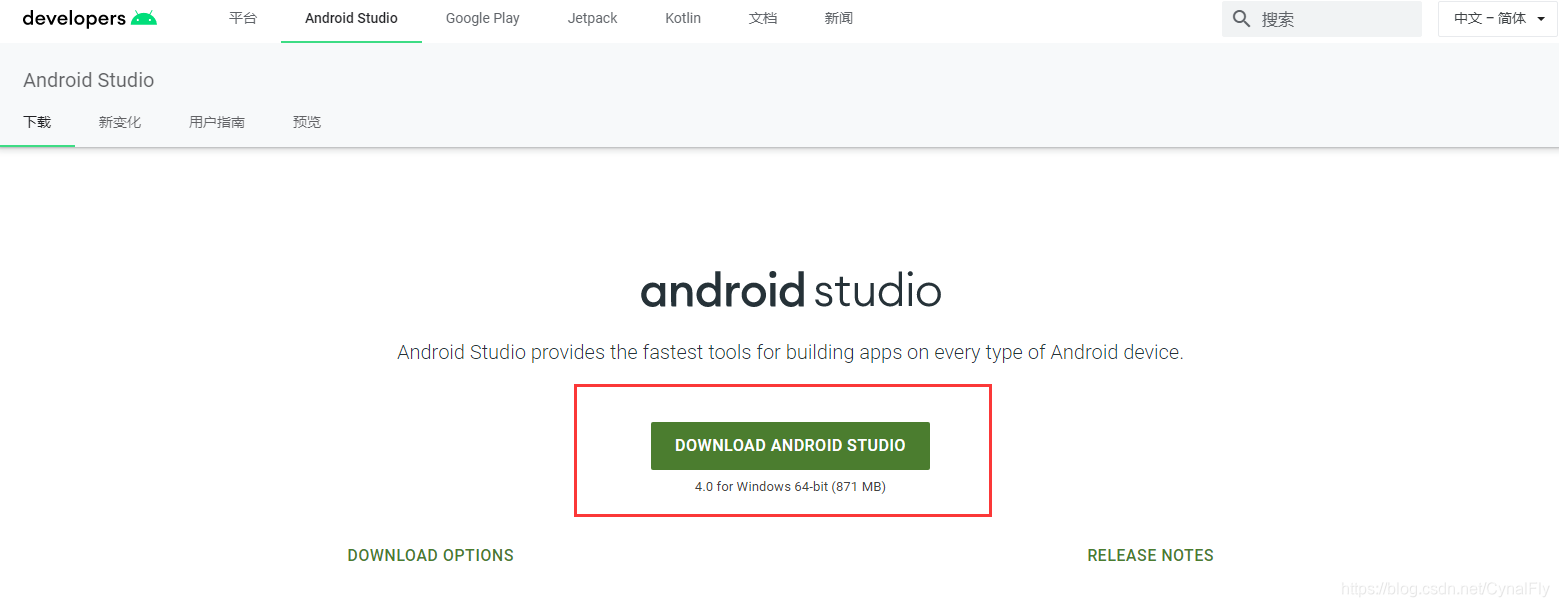Screen dimensions: 1559x607
Task: Open the 新闻 navigation item
Action: [x=839, y=18]
